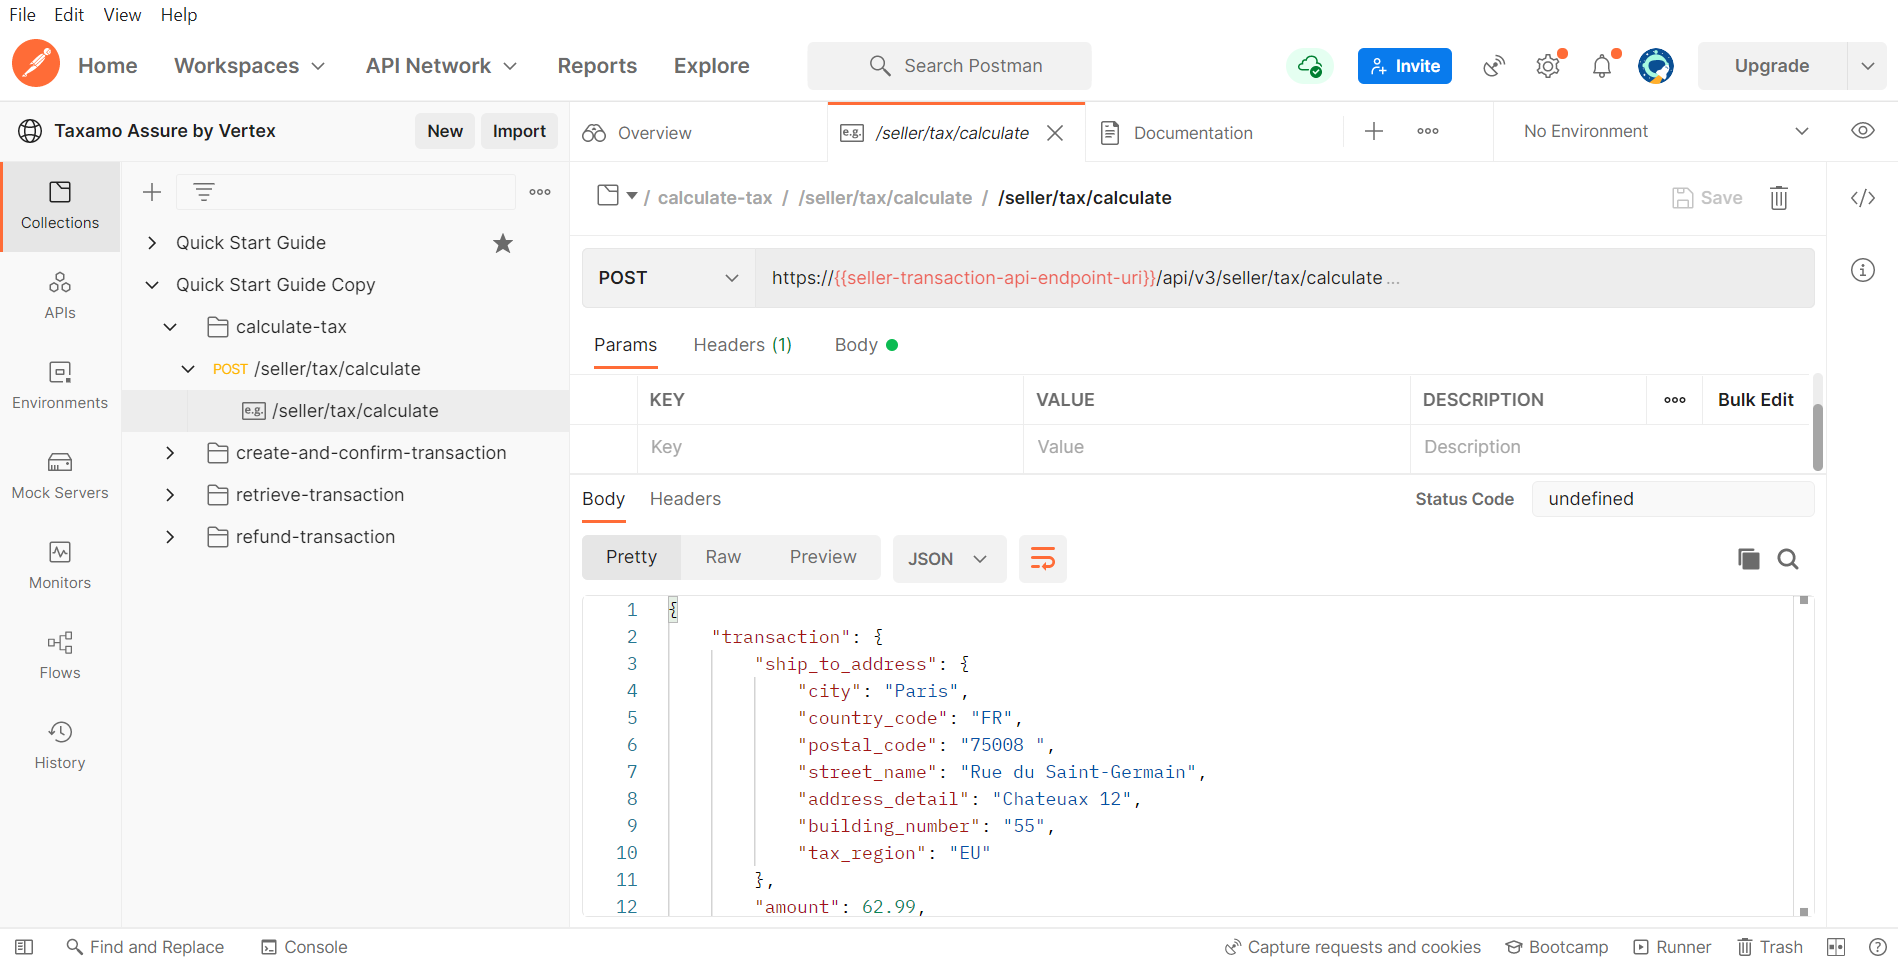Open collections panel more options

[540, 192]
